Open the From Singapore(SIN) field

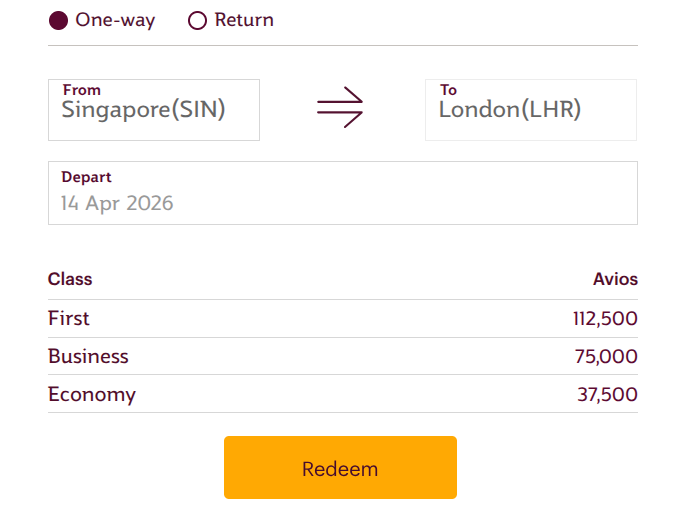pyautogui.click(x=154, y=110)
